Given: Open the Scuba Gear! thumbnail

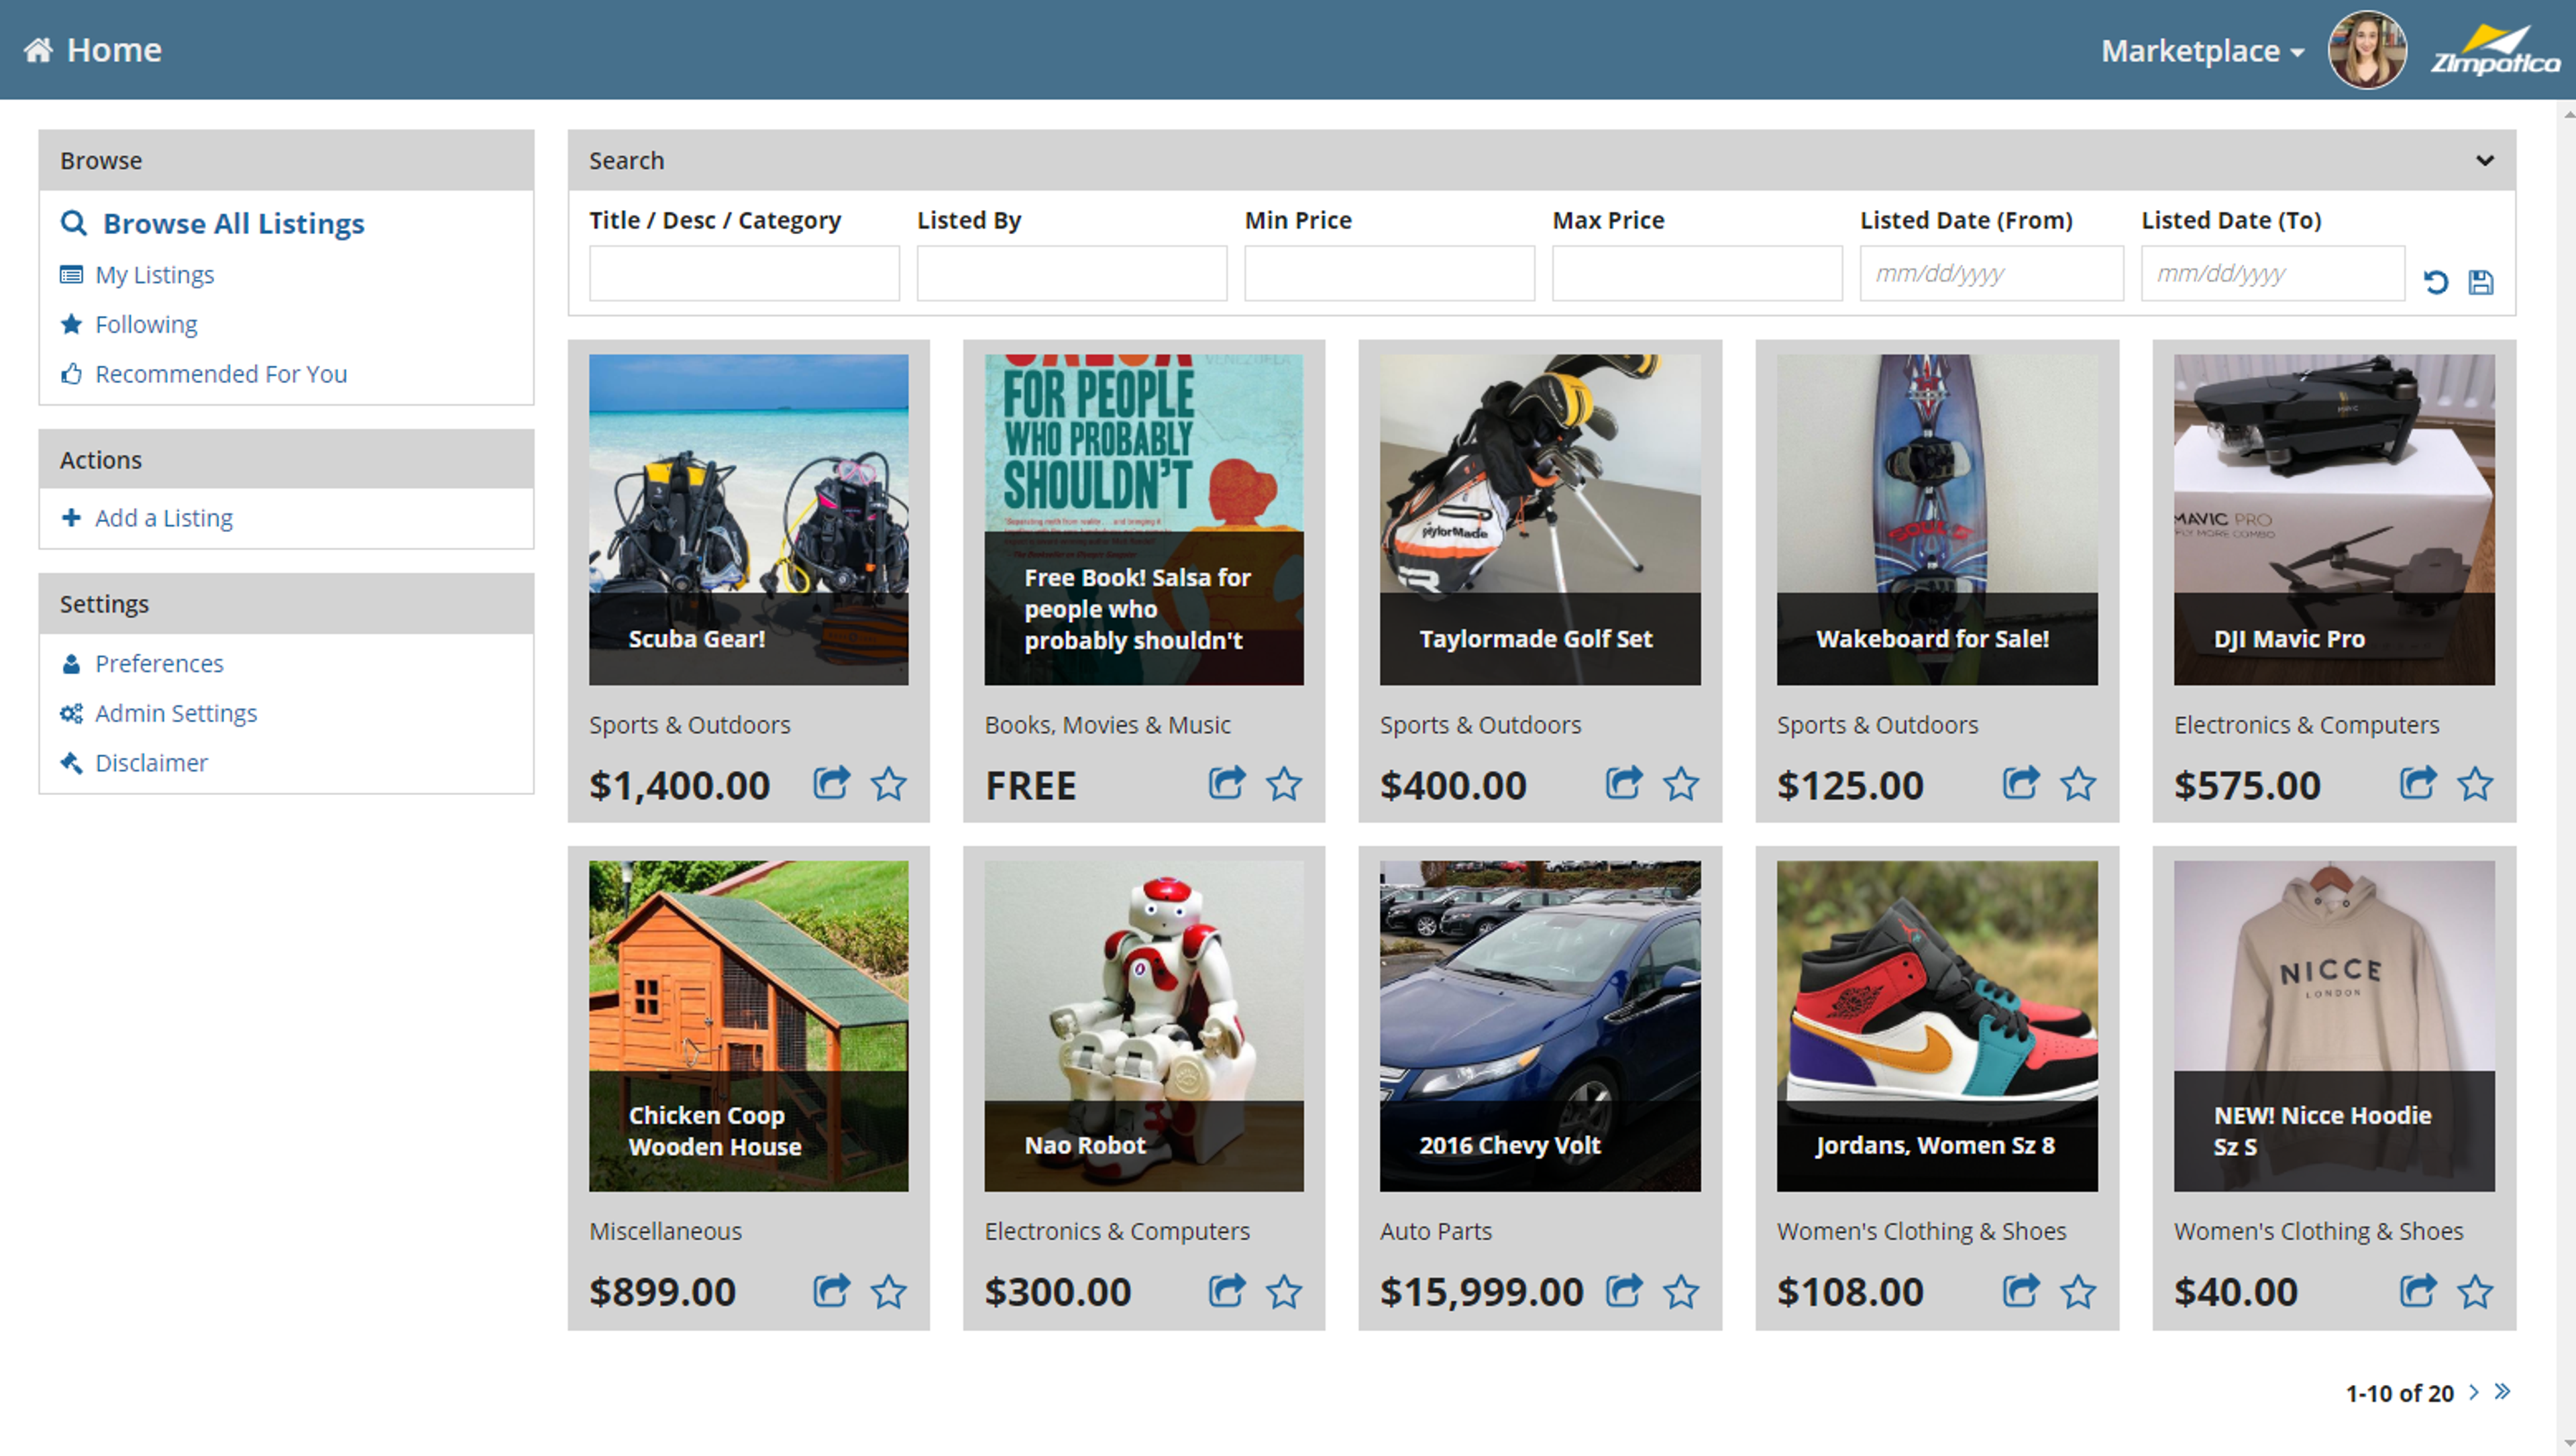Looking at the screenshot, I should [748, 519].
